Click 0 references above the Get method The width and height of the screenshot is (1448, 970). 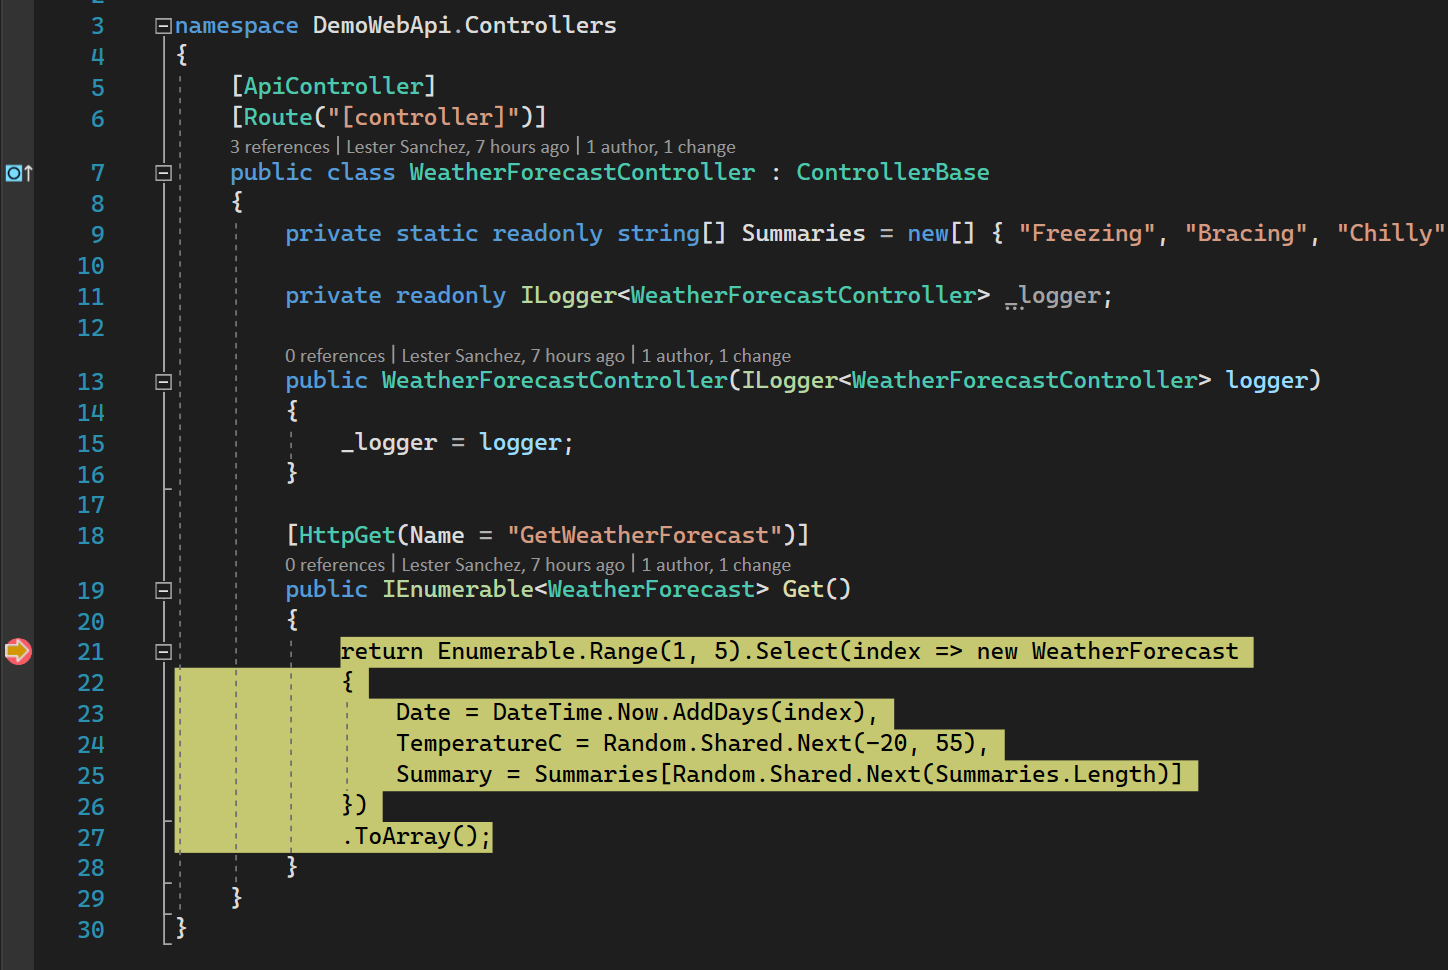[x=334, y=564]
